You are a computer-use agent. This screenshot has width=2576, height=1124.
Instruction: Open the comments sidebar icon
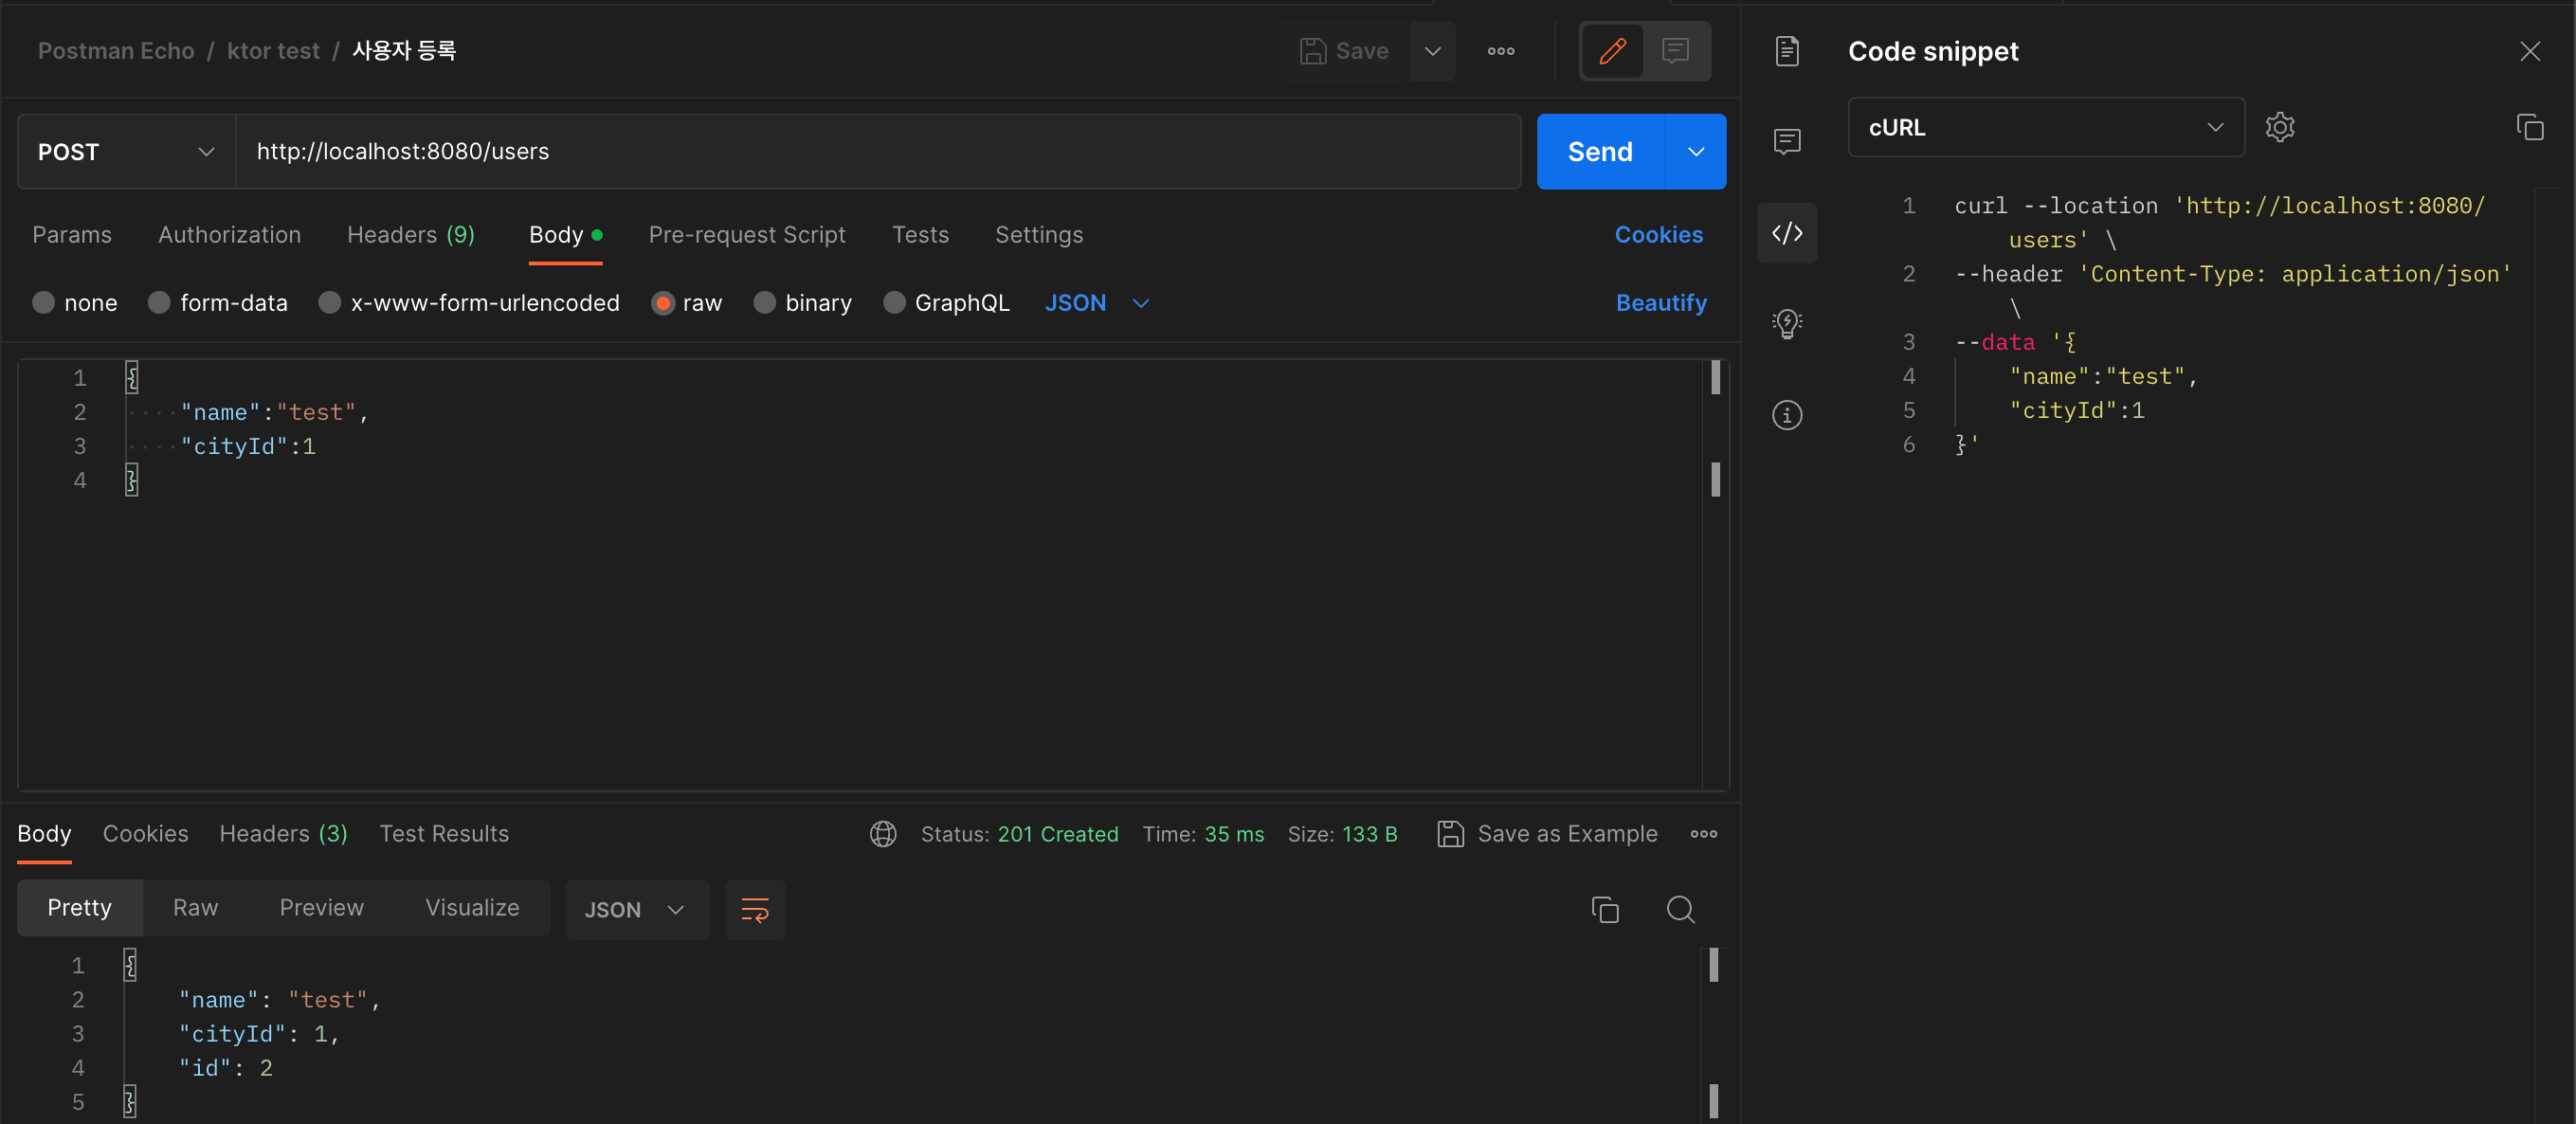pyautogui.click(x=1786, y=141)
